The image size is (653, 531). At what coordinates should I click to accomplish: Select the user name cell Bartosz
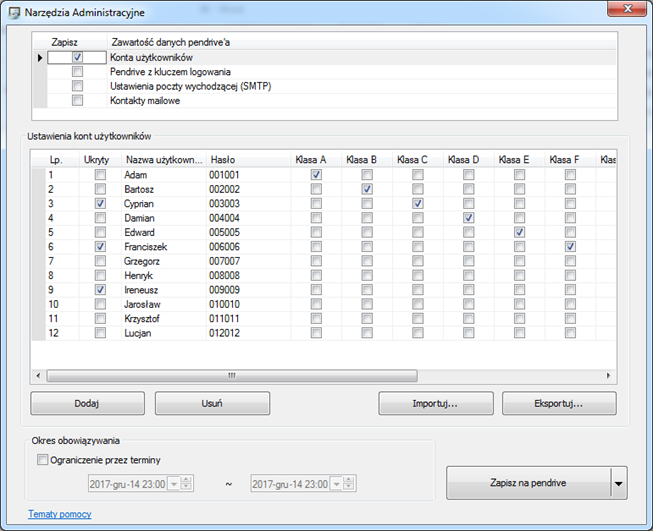[x=164, y=189]
